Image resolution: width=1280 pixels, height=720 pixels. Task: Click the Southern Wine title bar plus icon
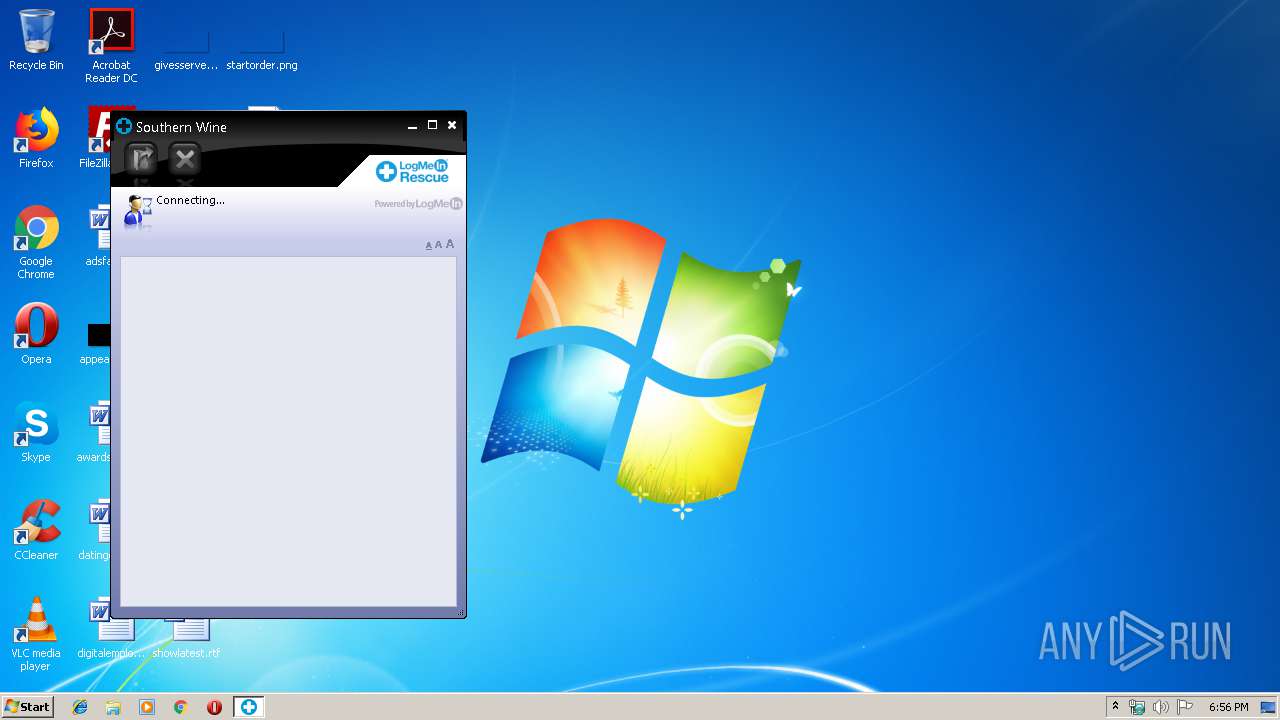click(x=124, y=126)
